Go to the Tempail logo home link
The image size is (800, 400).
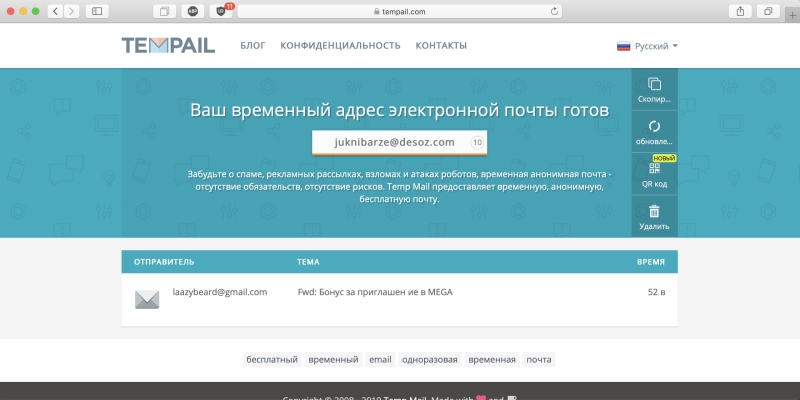(x=169, y=46)
